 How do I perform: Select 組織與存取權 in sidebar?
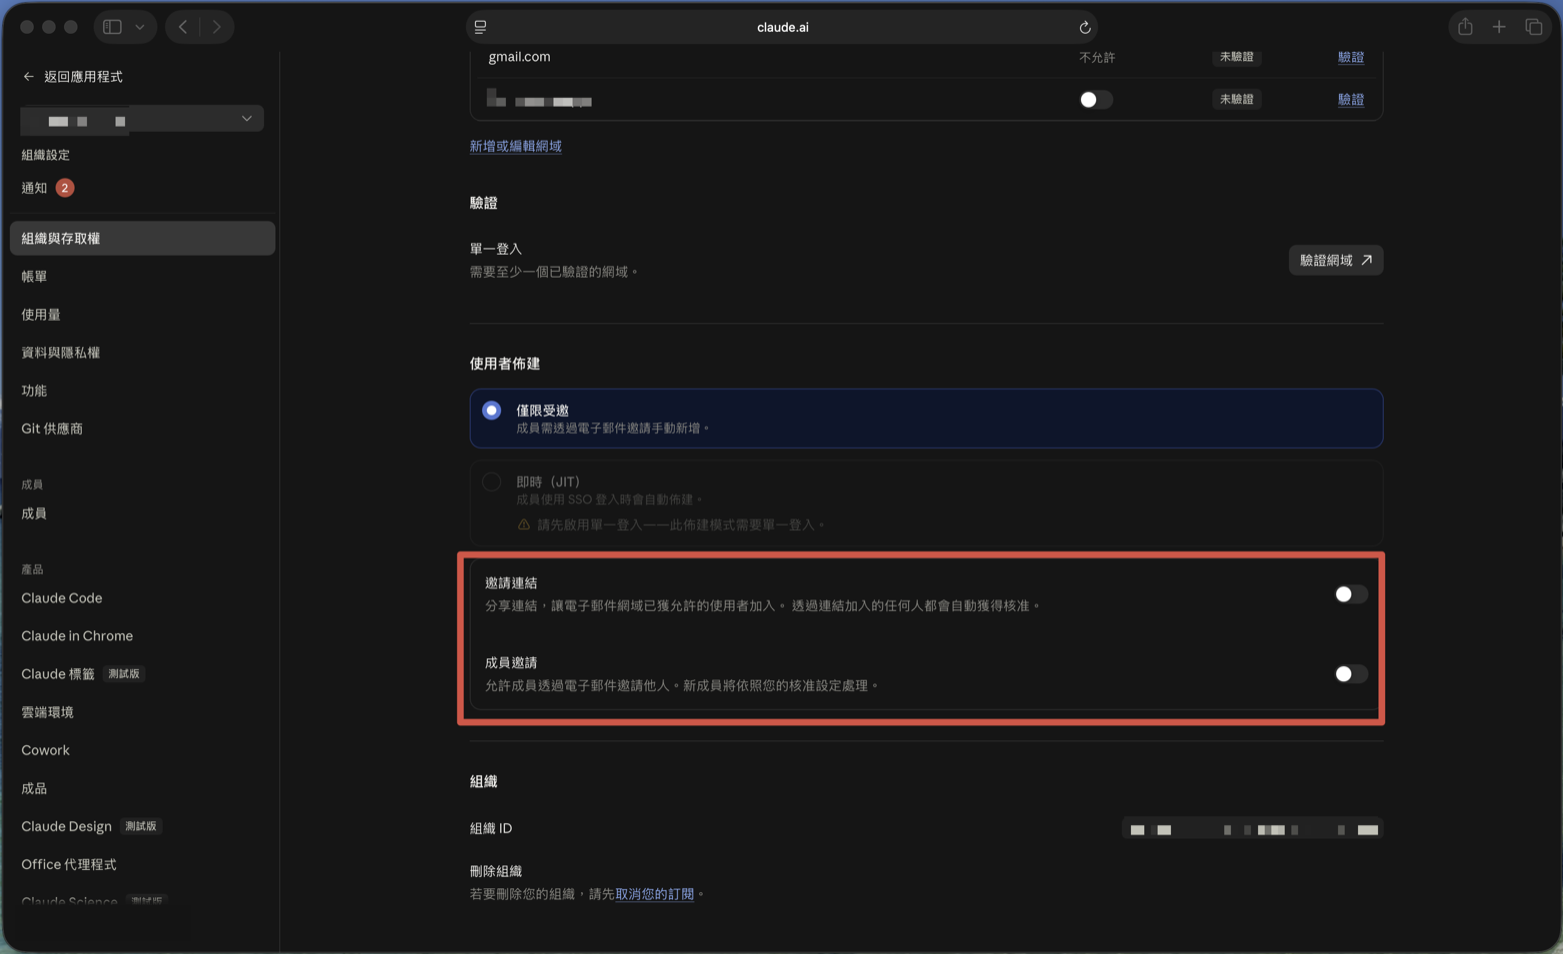142,238
